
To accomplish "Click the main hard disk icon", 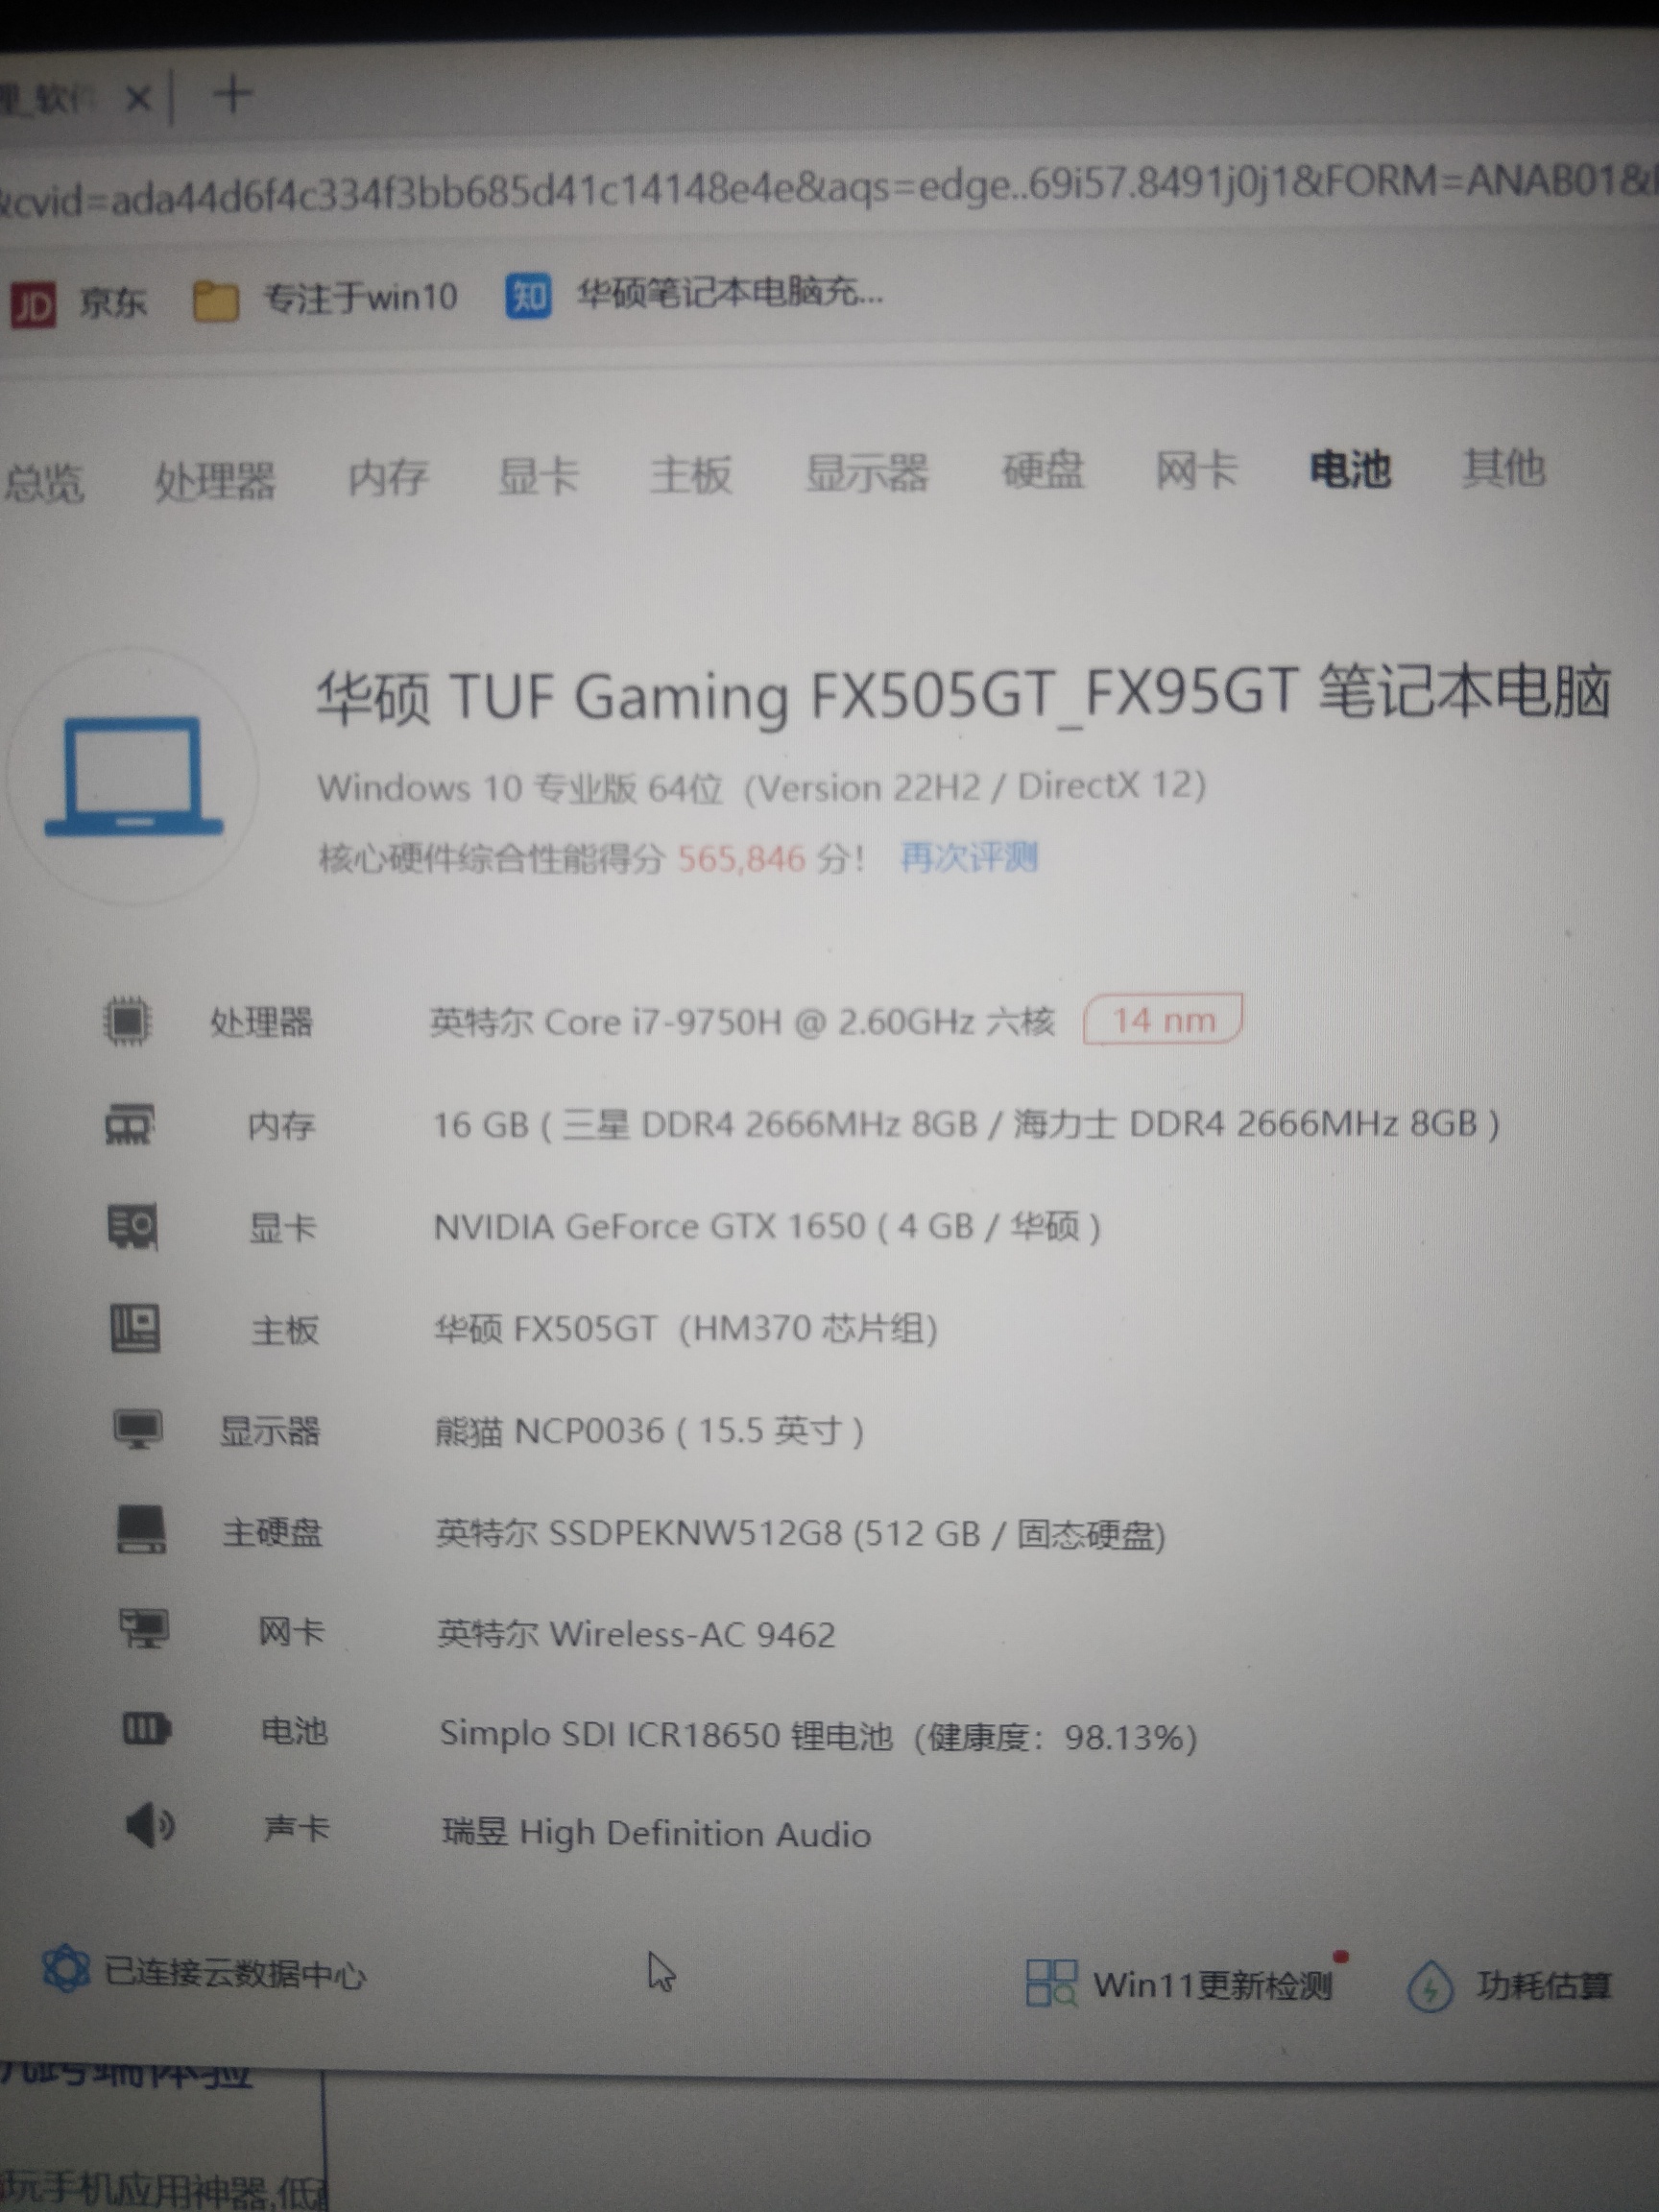I will 141,1531.
